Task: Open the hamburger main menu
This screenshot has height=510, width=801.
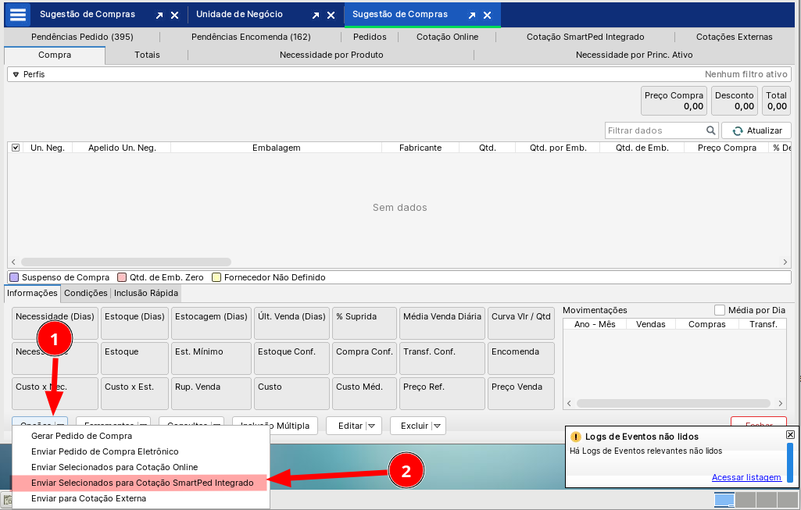Action: [x=18, y=15]
